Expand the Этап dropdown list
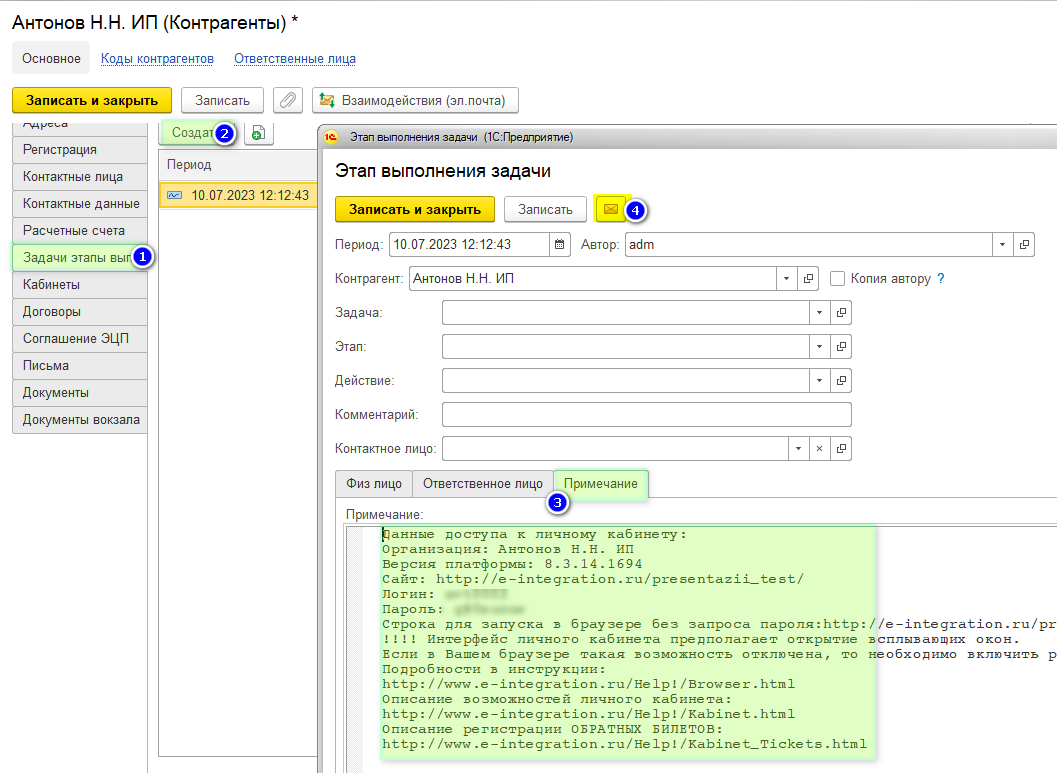 [x=819, y=347]
